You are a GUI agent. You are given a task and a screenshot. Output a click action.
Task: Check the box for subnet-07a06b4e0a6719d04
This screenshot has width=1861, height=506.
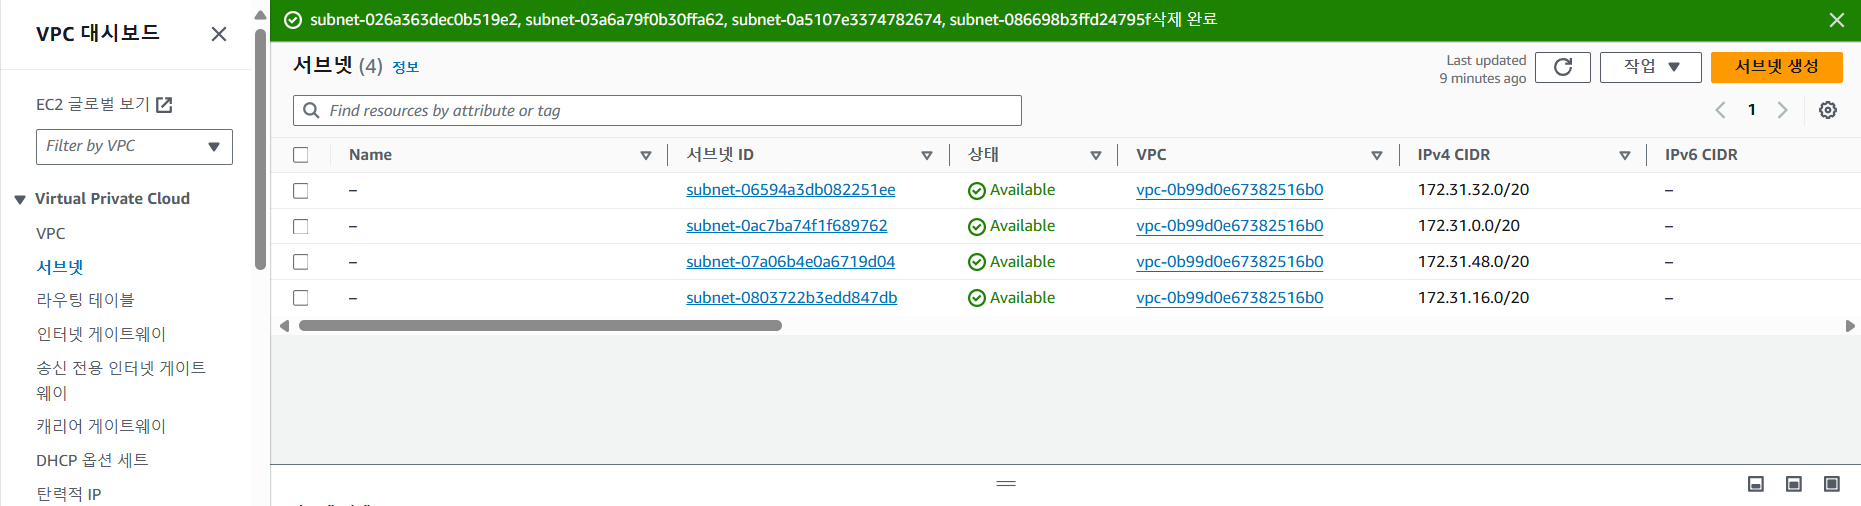pos(301,262)
